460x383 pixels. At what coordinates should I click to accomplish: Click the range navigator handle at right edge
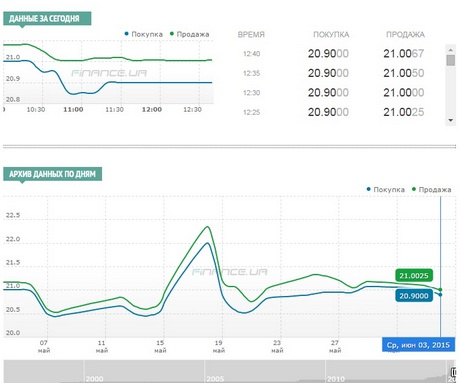(453, 372)
